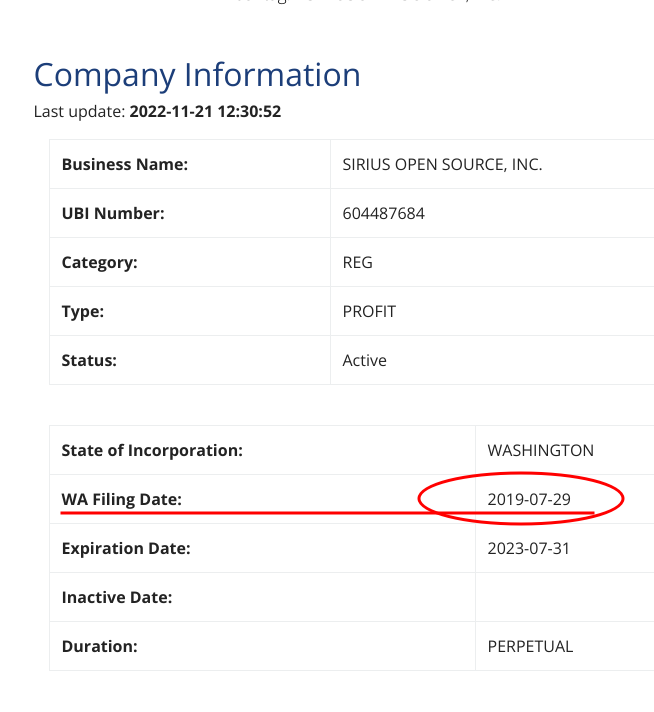
Task: Select the UBI number 604487684
Action: pyautogui.click(x=383, y=213)
